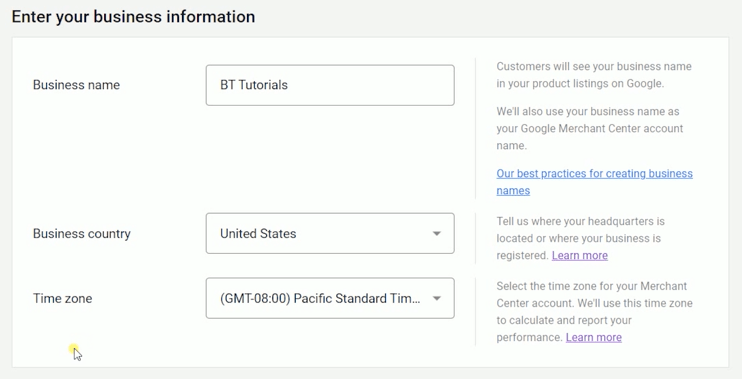Click the word names in the best-practices link
742x379 pixels.
[x=513, y=191]
